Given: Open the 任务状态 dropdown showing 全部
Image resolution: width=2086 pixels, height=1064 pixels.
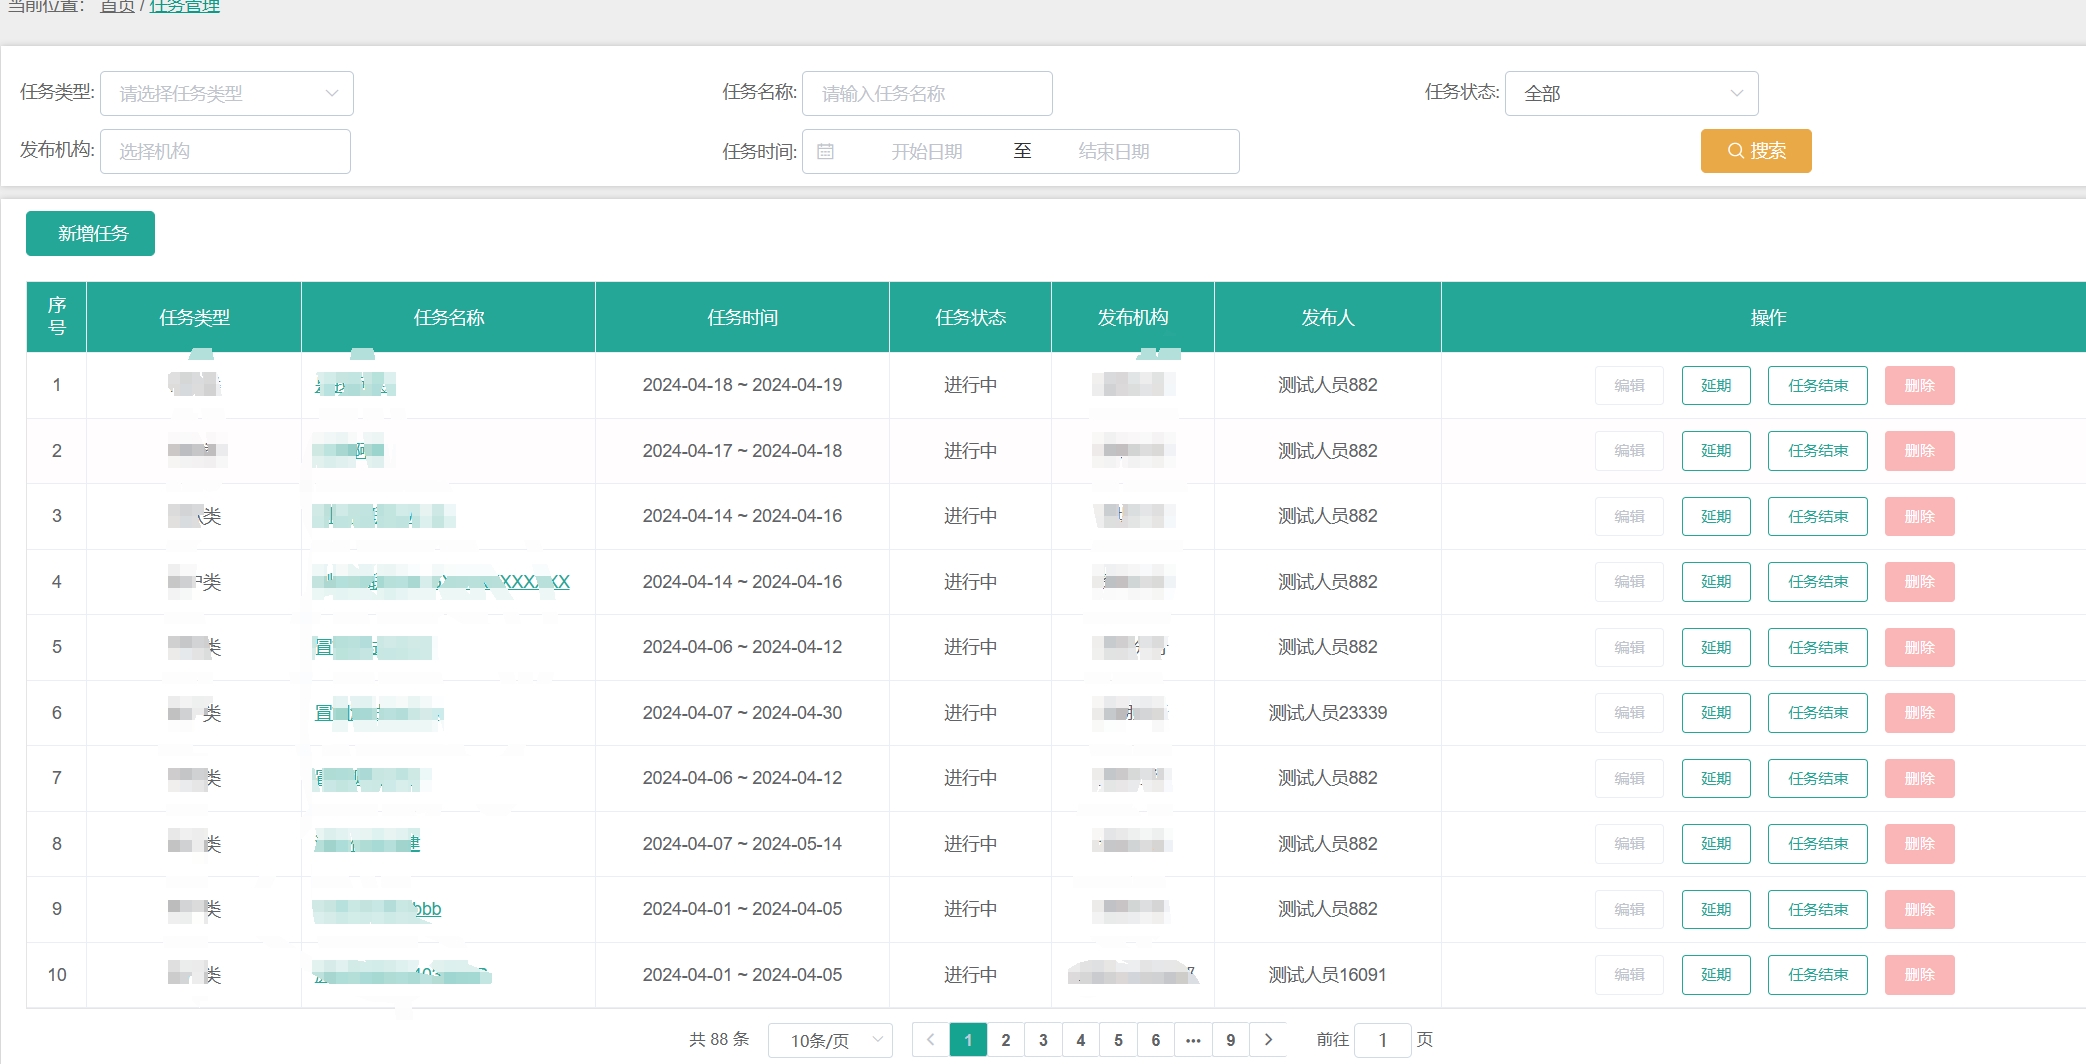Looking at the screenshot, I should coord(1631,93).
